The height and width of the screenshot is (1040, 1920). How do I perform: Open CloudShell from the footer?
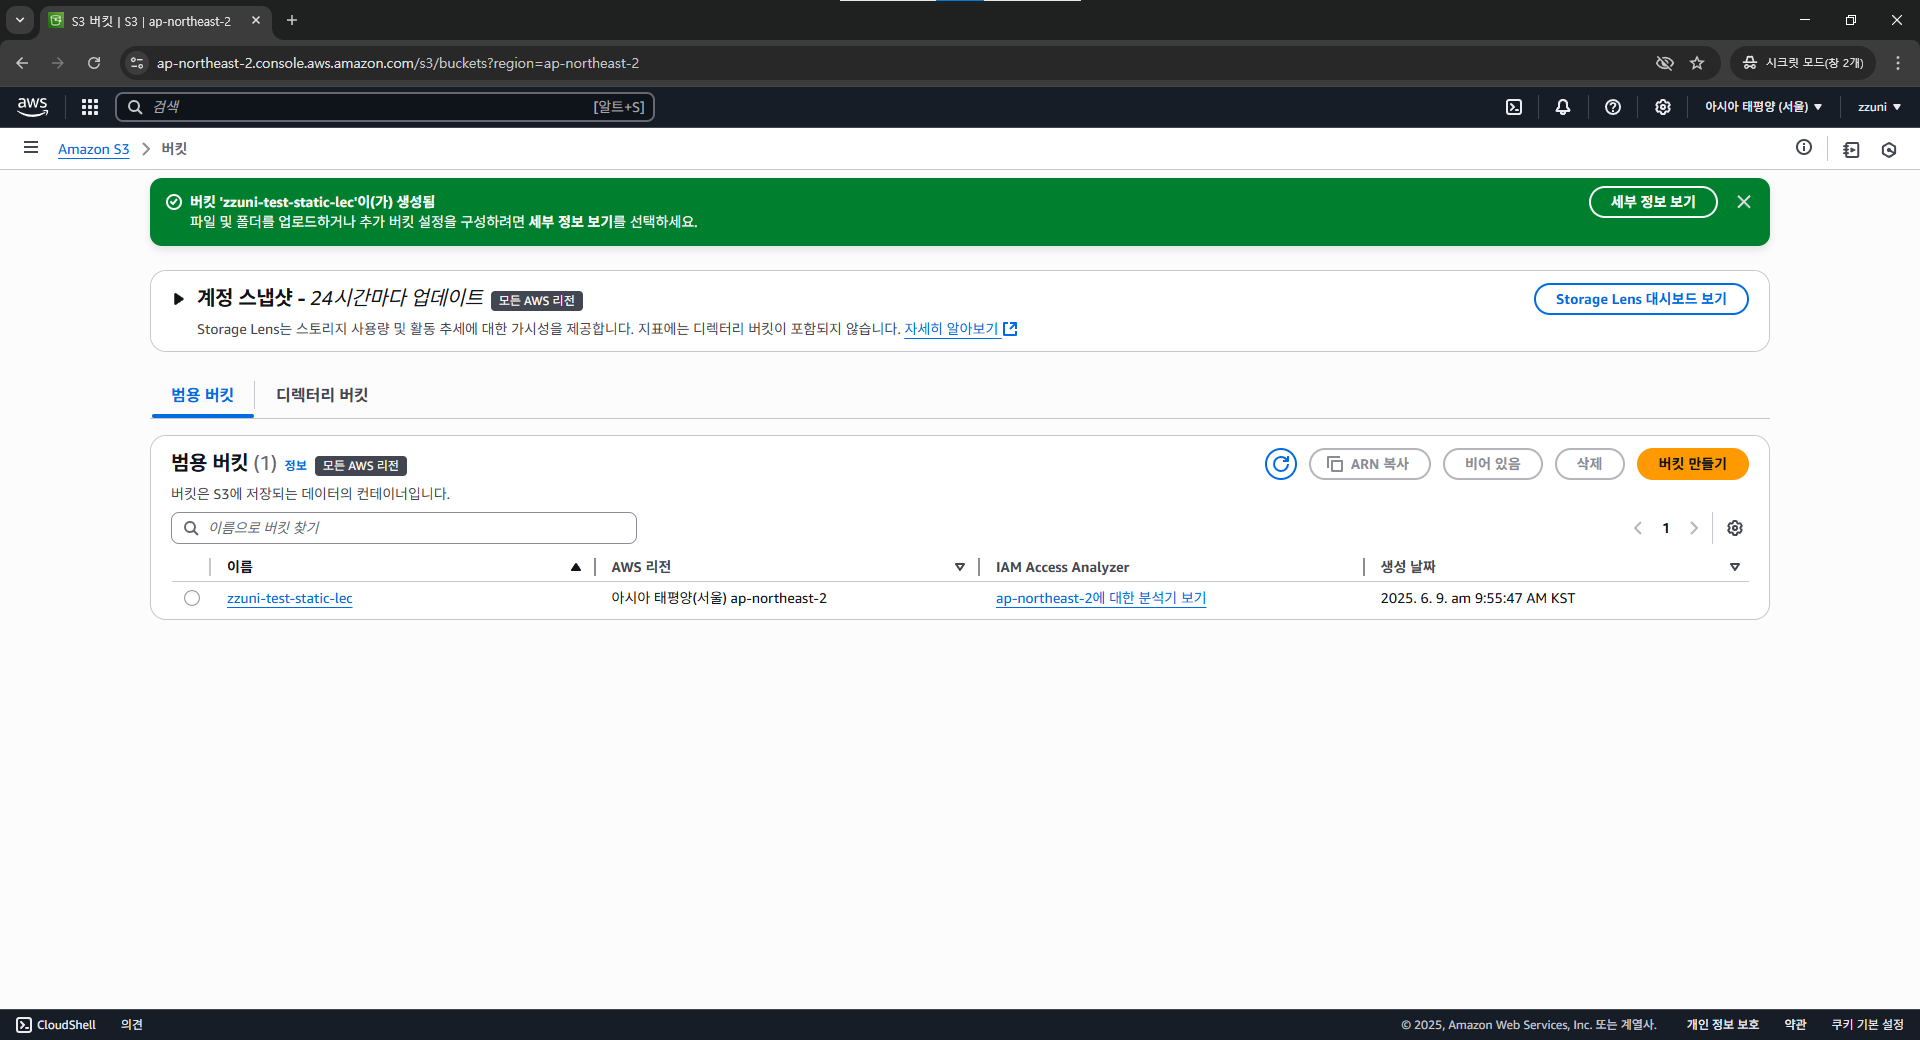pyautogui.click(x=56, y=1025)
